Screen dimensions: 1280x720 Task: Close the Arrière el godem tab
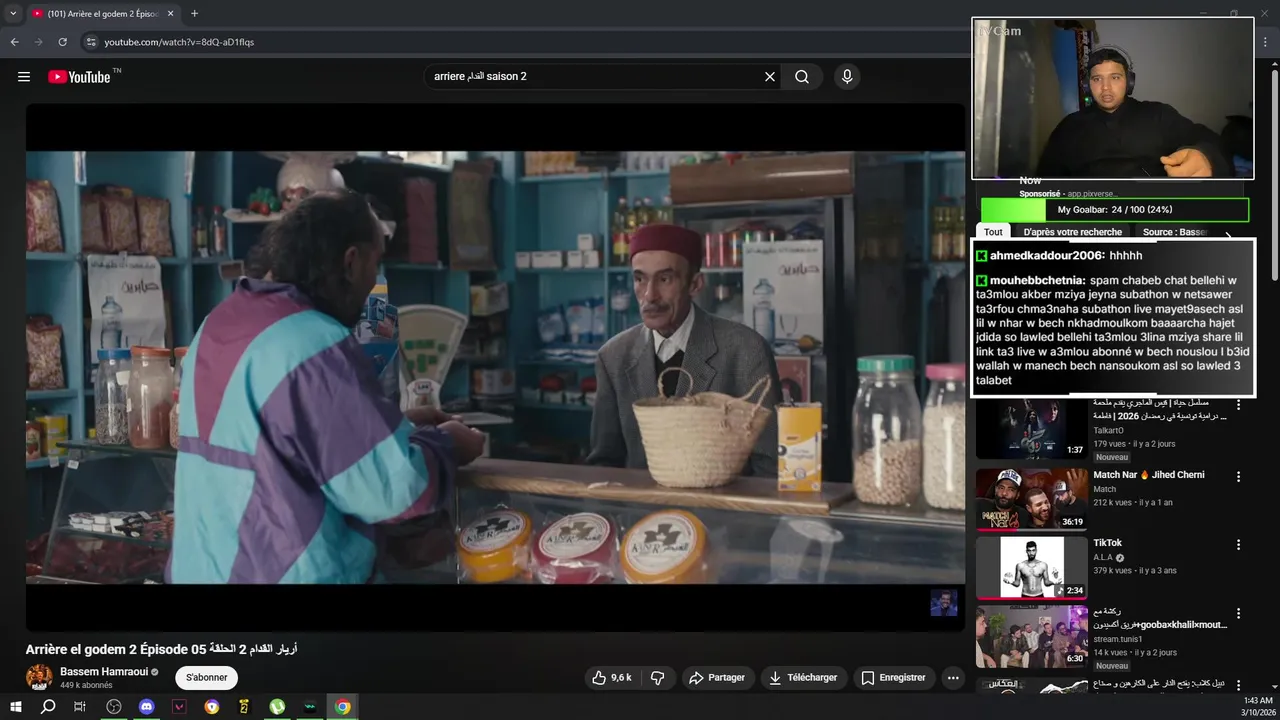tap(170, 14)
